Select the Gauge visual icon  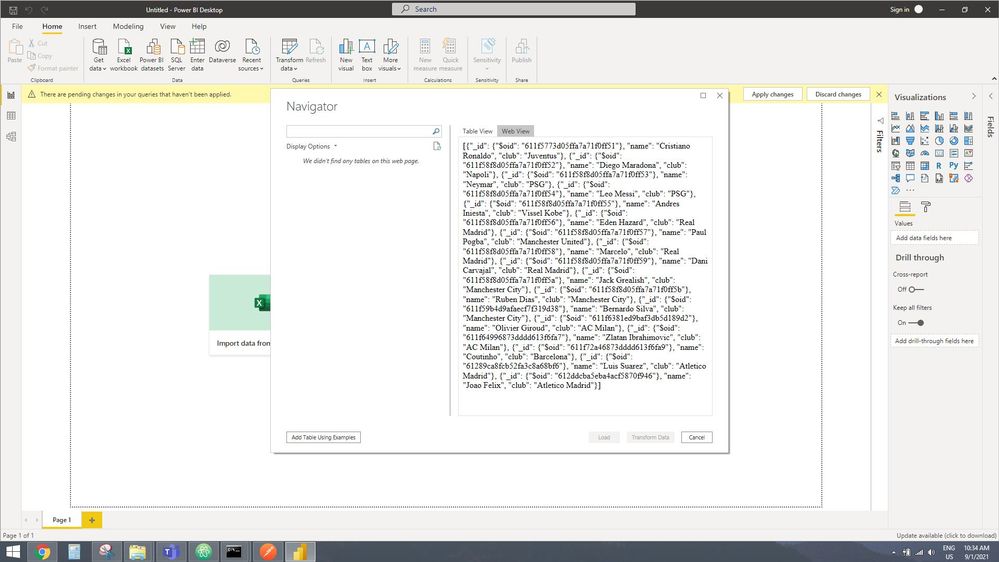(924, 153)
